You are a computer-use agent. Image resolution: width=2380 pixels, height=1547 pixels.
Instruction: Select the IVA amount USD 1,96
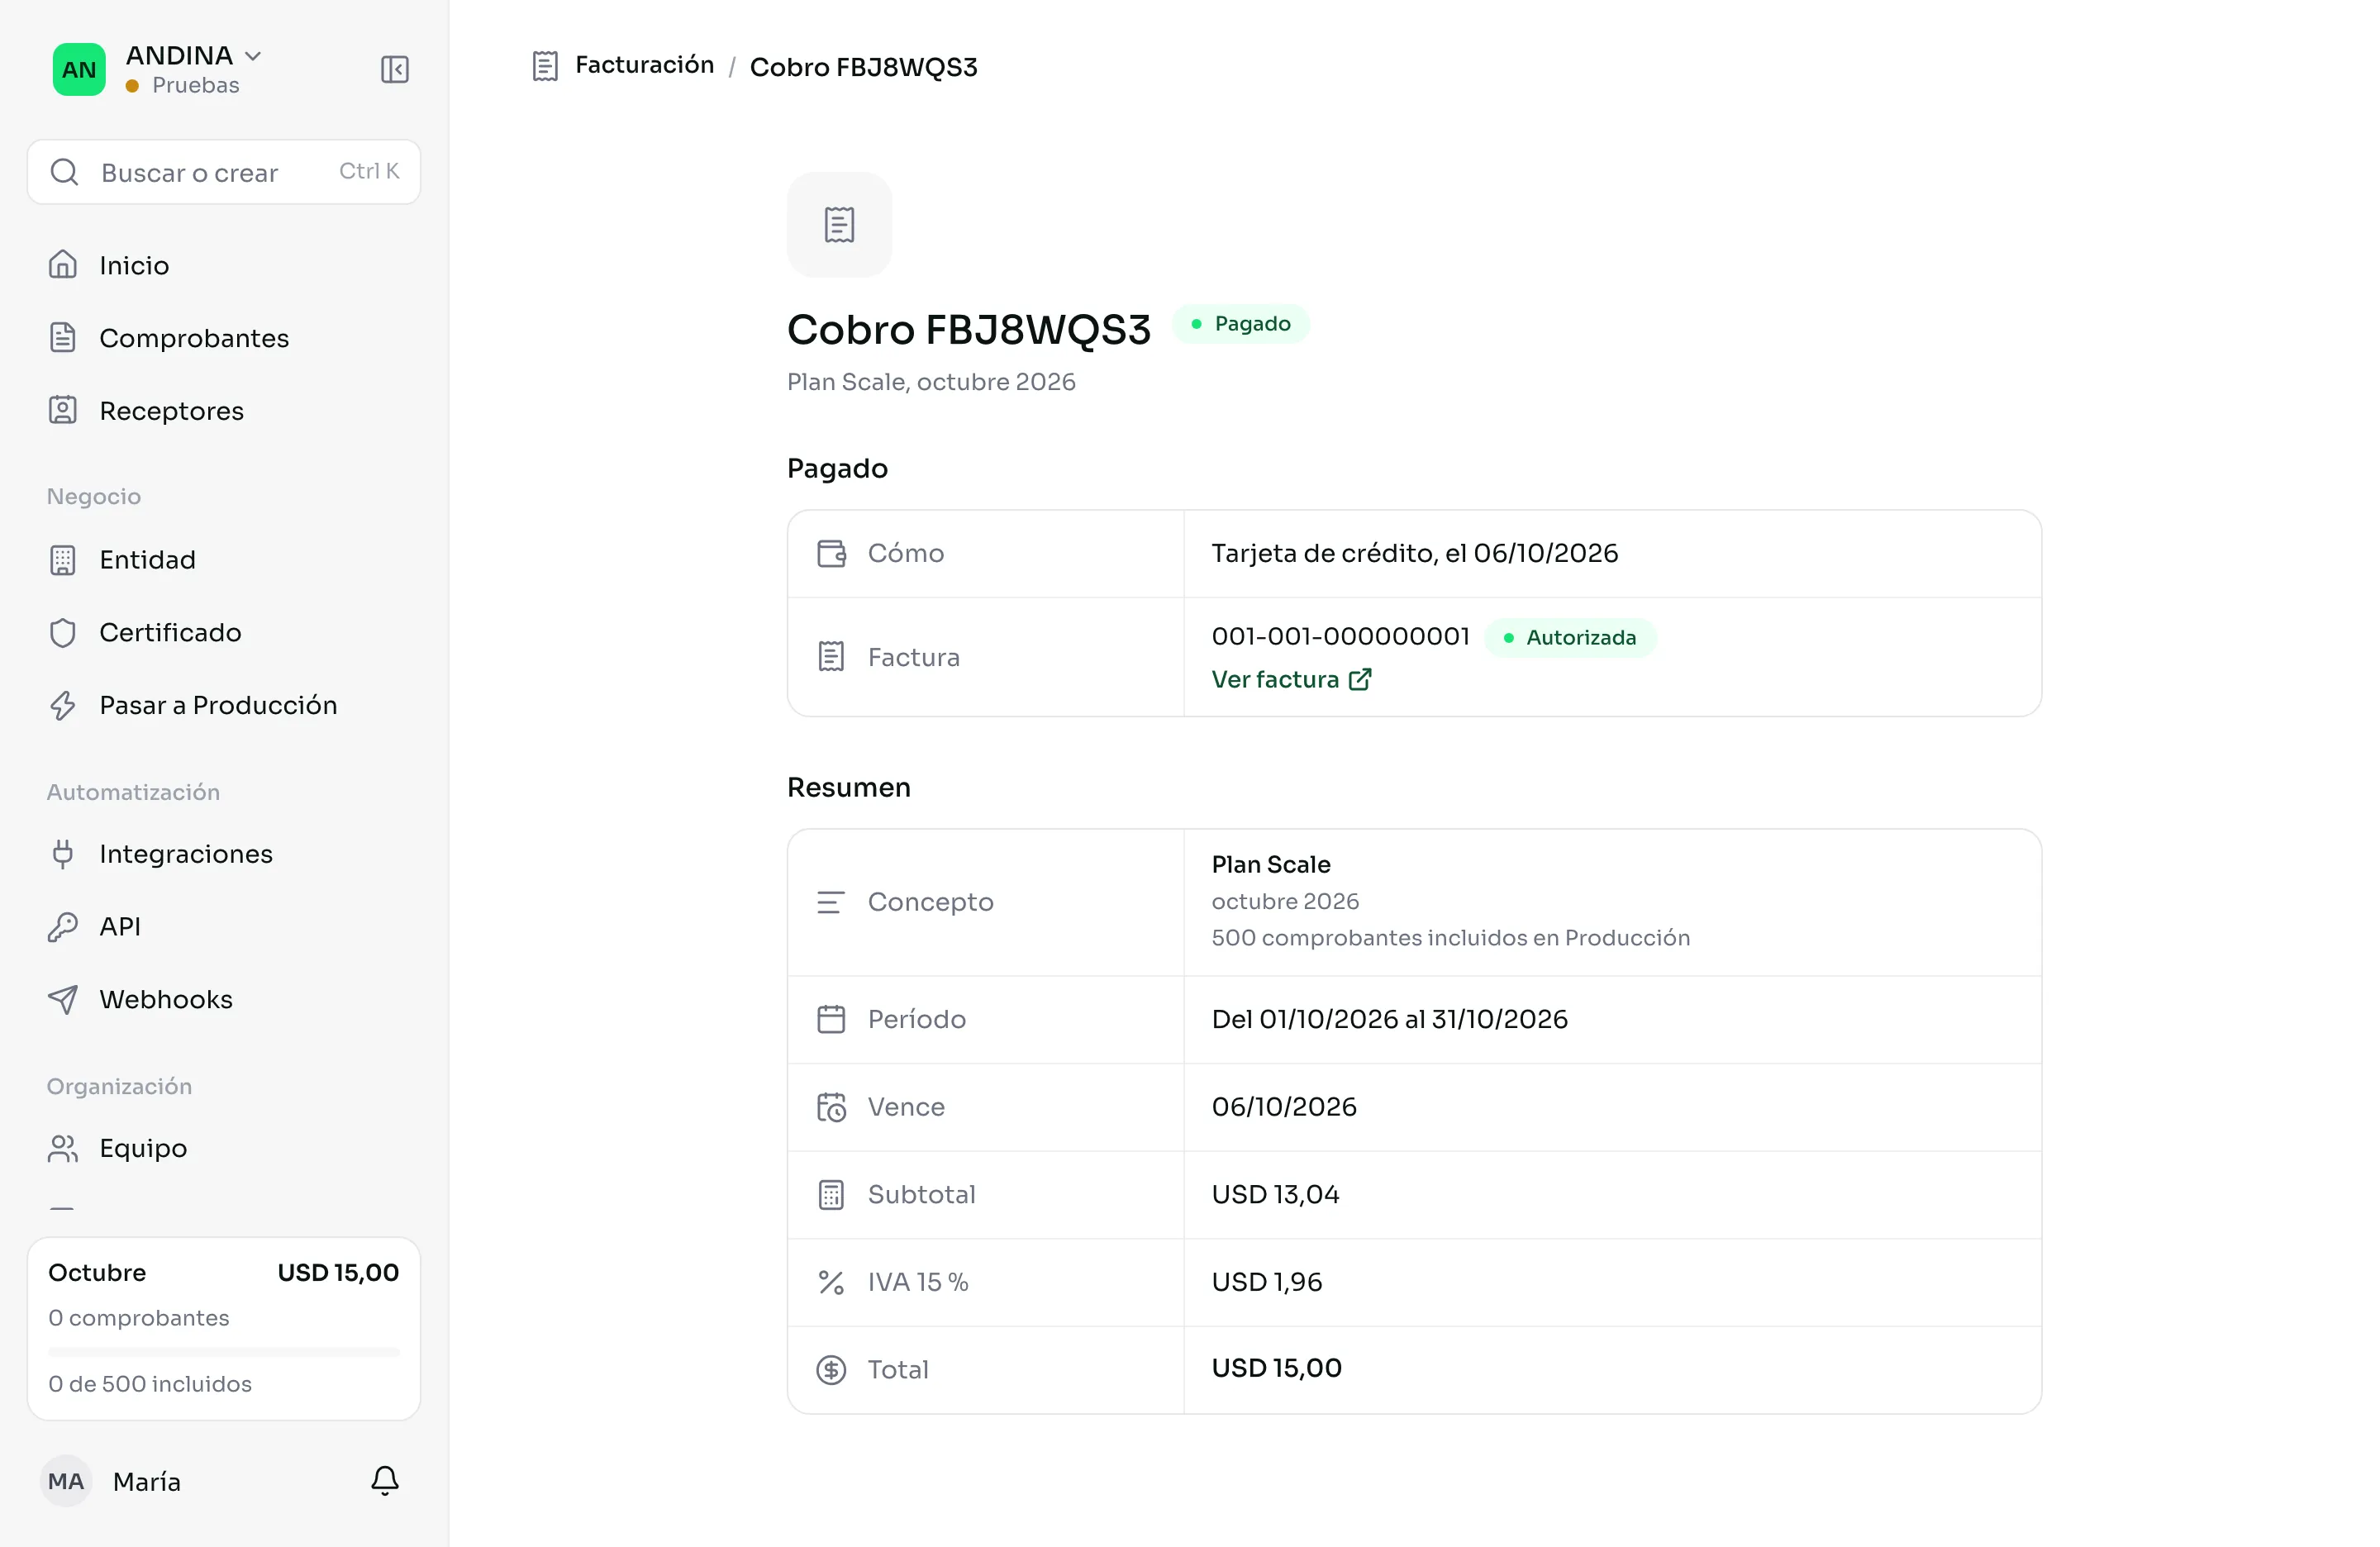1266,1282
